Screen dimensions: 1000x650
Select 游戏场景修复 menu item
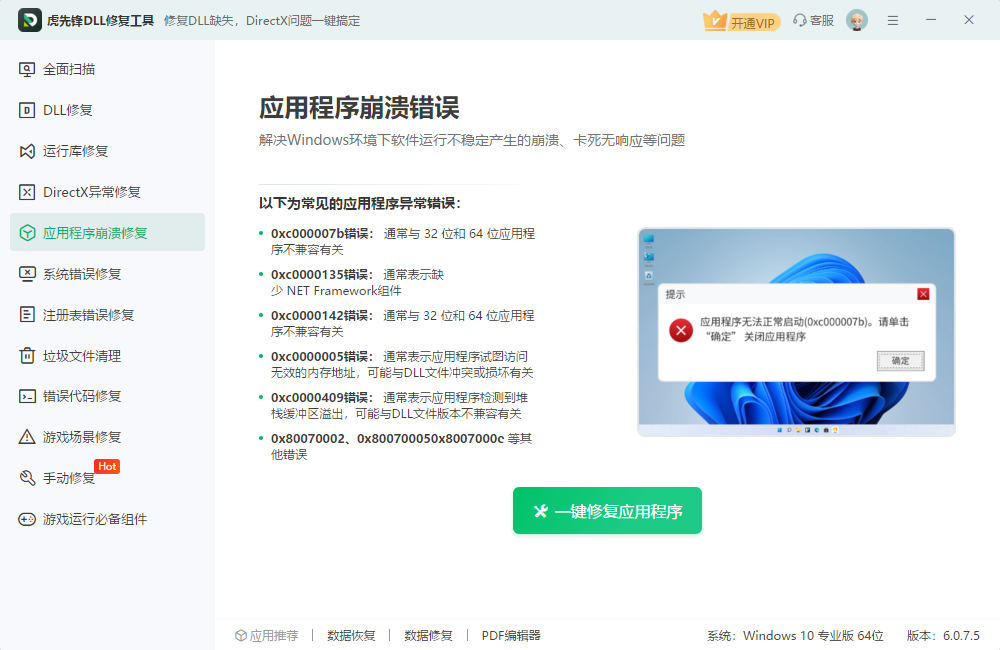click(107, 437)
